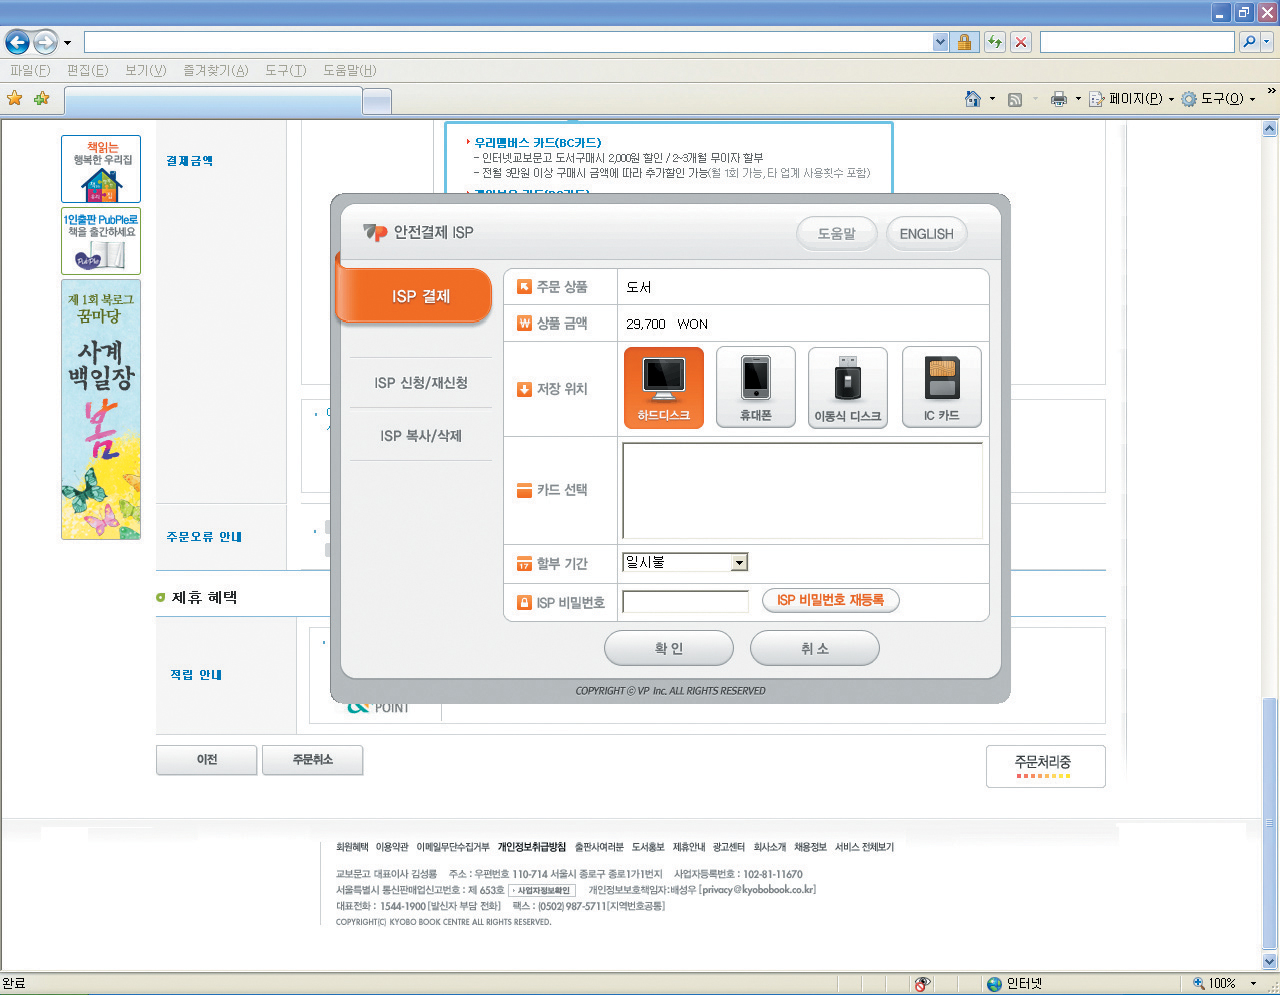The height and width of the screenshot is (995, 1280).
Task: Click the browser refresh icon
Action: point(994,42)
